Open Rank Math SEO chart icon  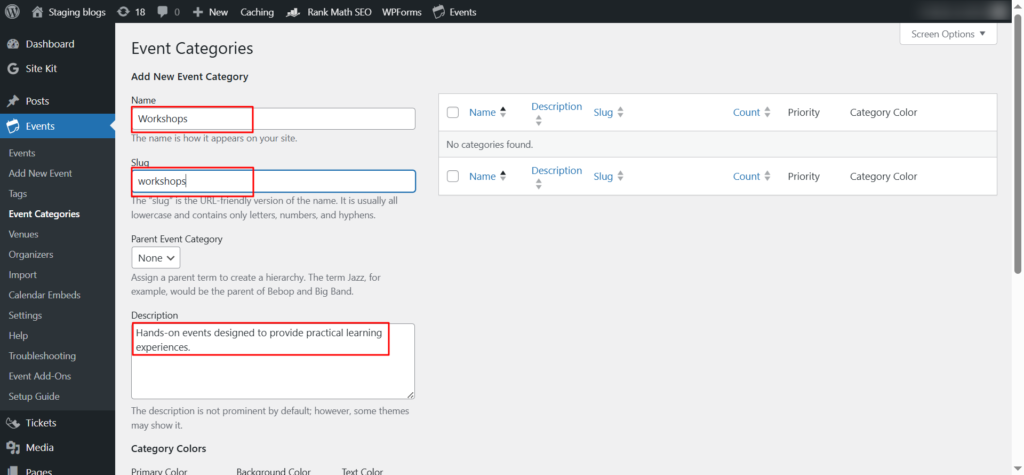[x=295, y=12]
